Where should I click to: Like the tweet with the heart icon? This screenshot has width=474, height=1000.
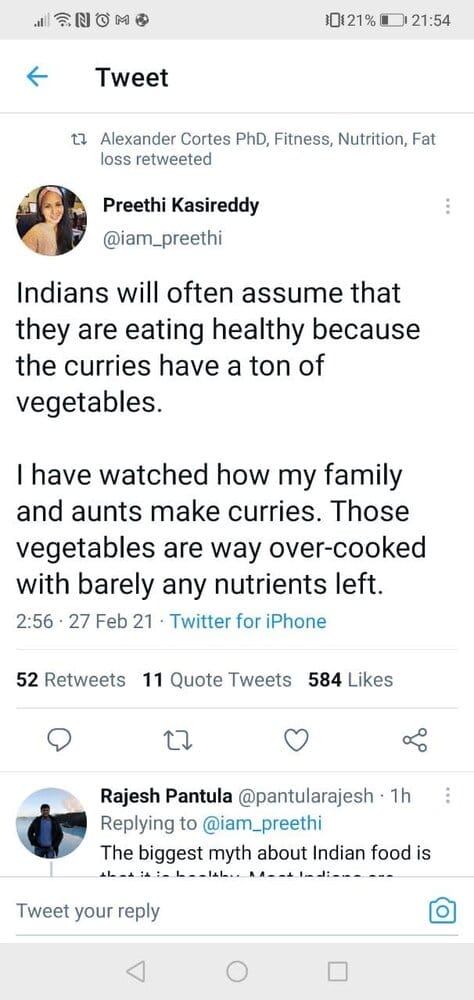pyautogui.click(x=296, y=740)
